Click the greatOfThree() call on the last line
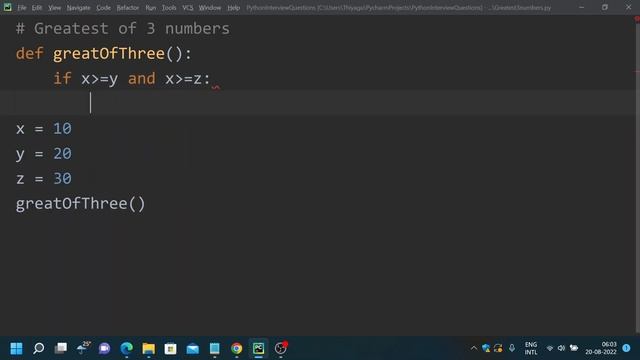This screenshot has height=360, width=640. pos(80,203)
